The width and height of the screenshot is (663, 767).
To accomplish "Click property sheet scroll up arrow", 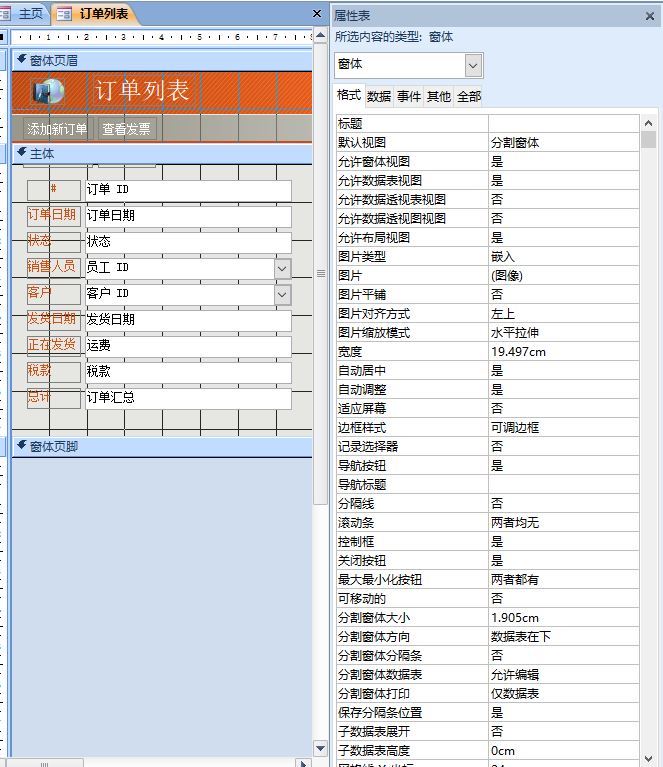I will pos(648,123).
